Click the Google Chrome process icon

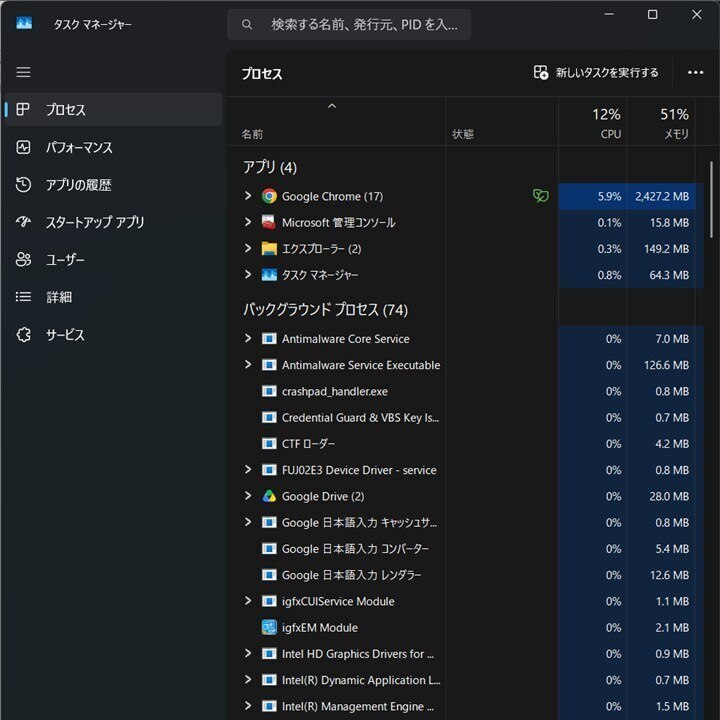[x=269, y=196]
